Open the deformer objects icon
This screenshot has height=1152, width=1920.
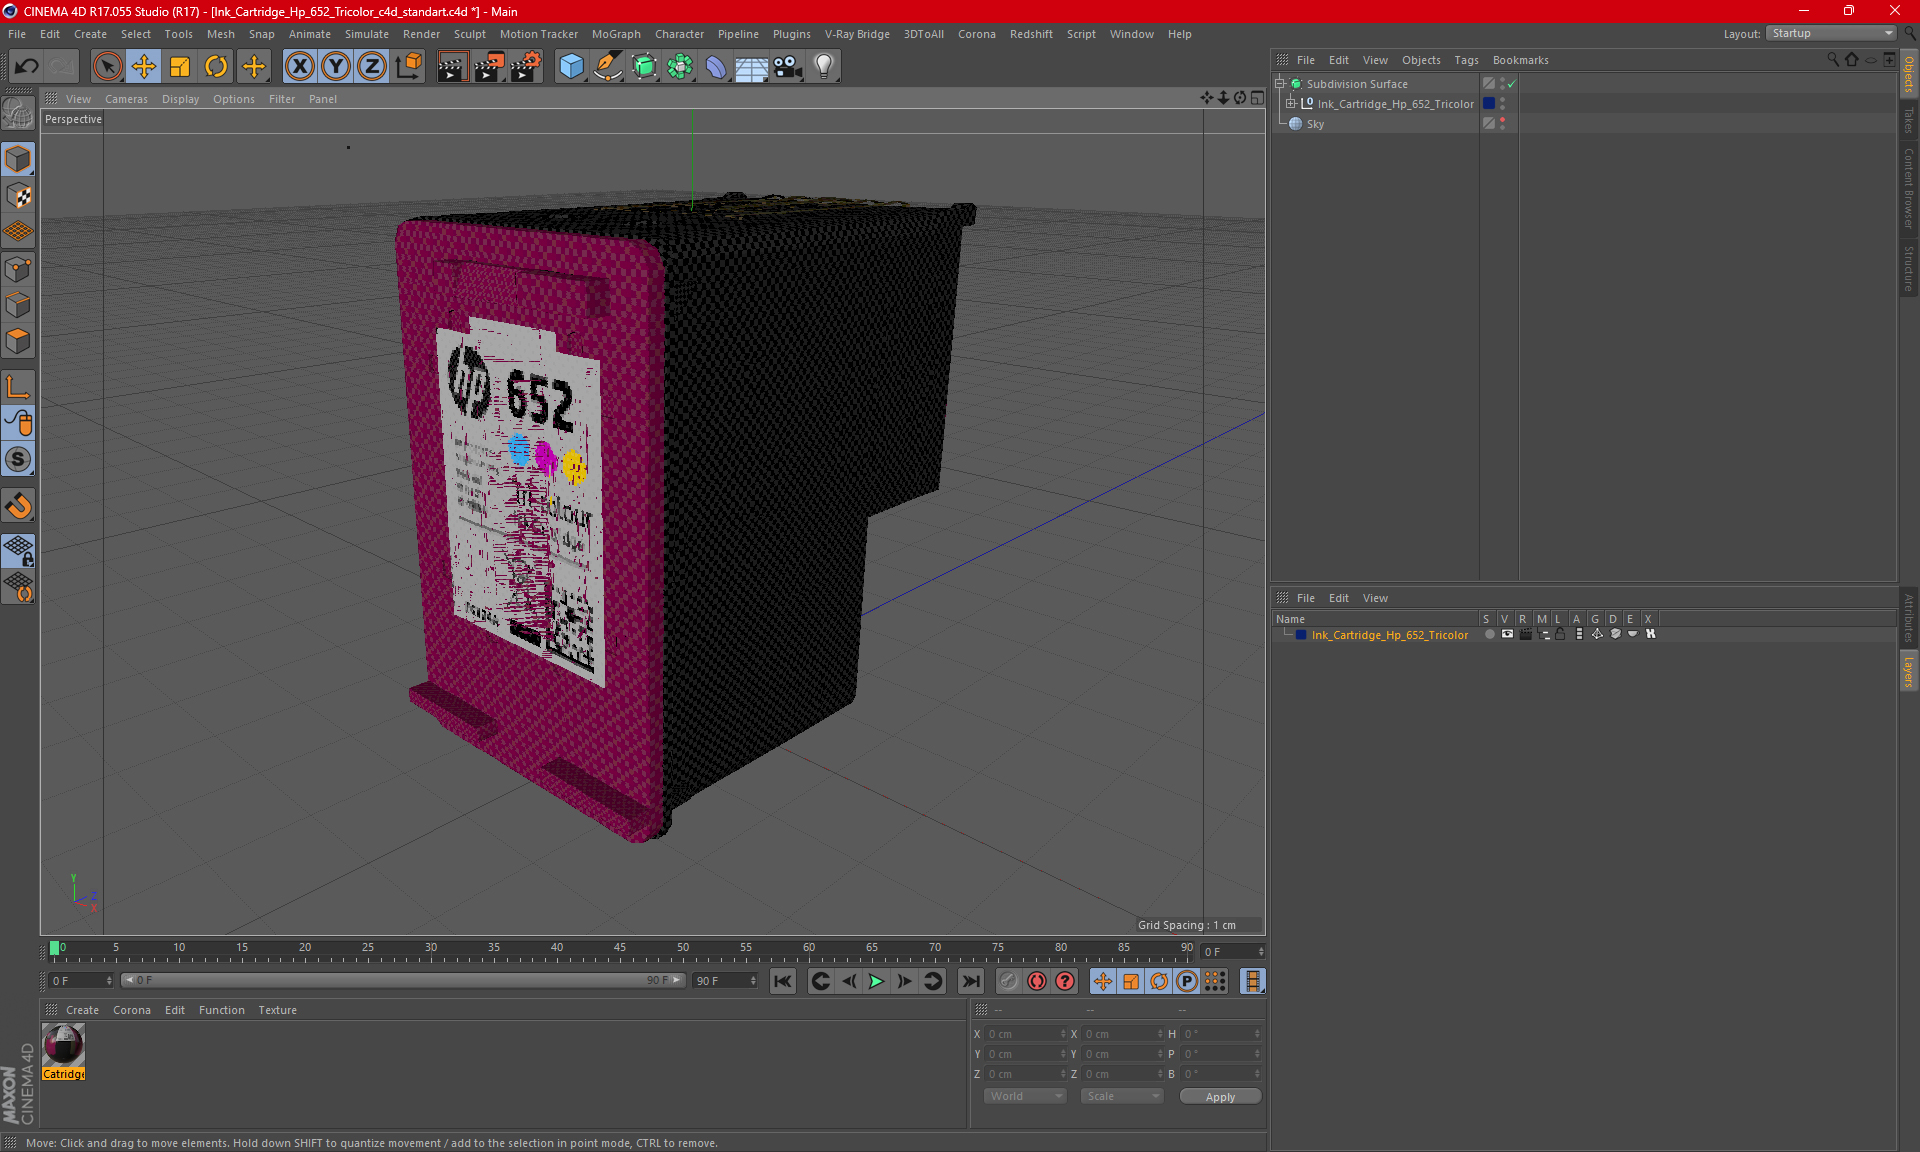pyautogui.click(x=716, y=67)
